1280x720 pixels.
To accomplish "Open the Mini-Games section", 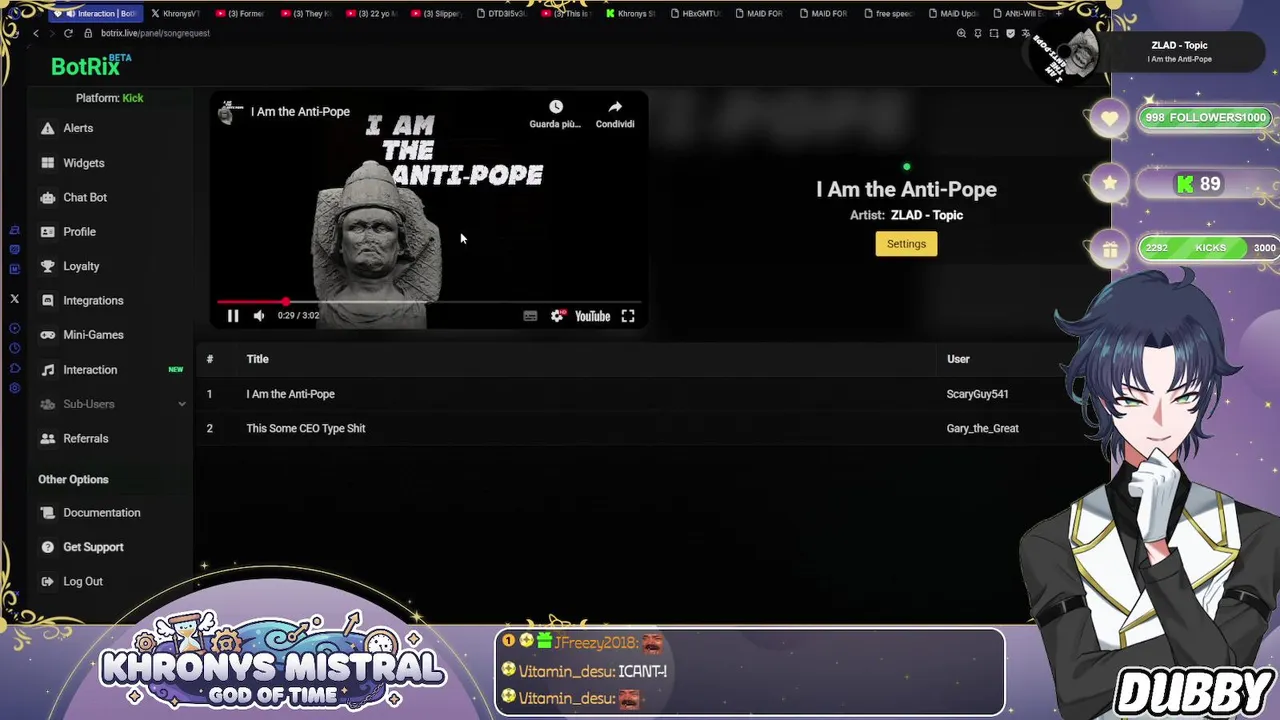I will [93, 335].
